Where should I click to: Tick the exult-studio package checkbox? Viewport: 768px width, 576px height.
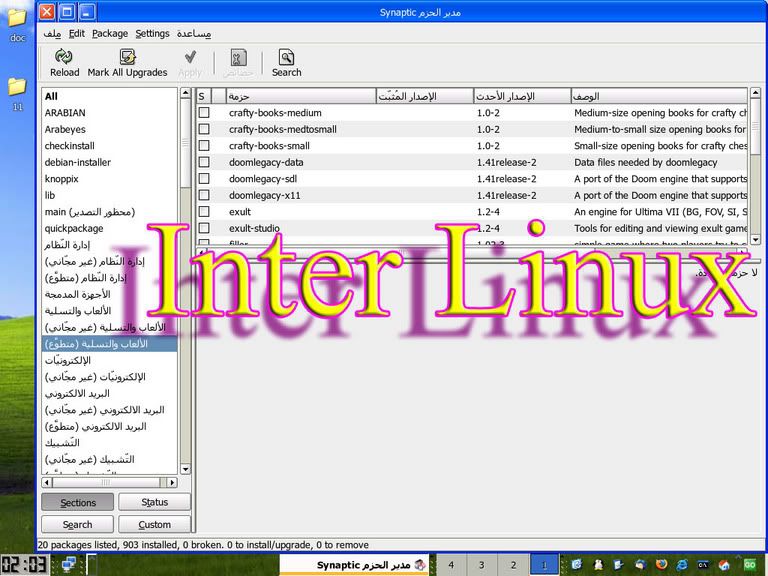coord(204,228)
